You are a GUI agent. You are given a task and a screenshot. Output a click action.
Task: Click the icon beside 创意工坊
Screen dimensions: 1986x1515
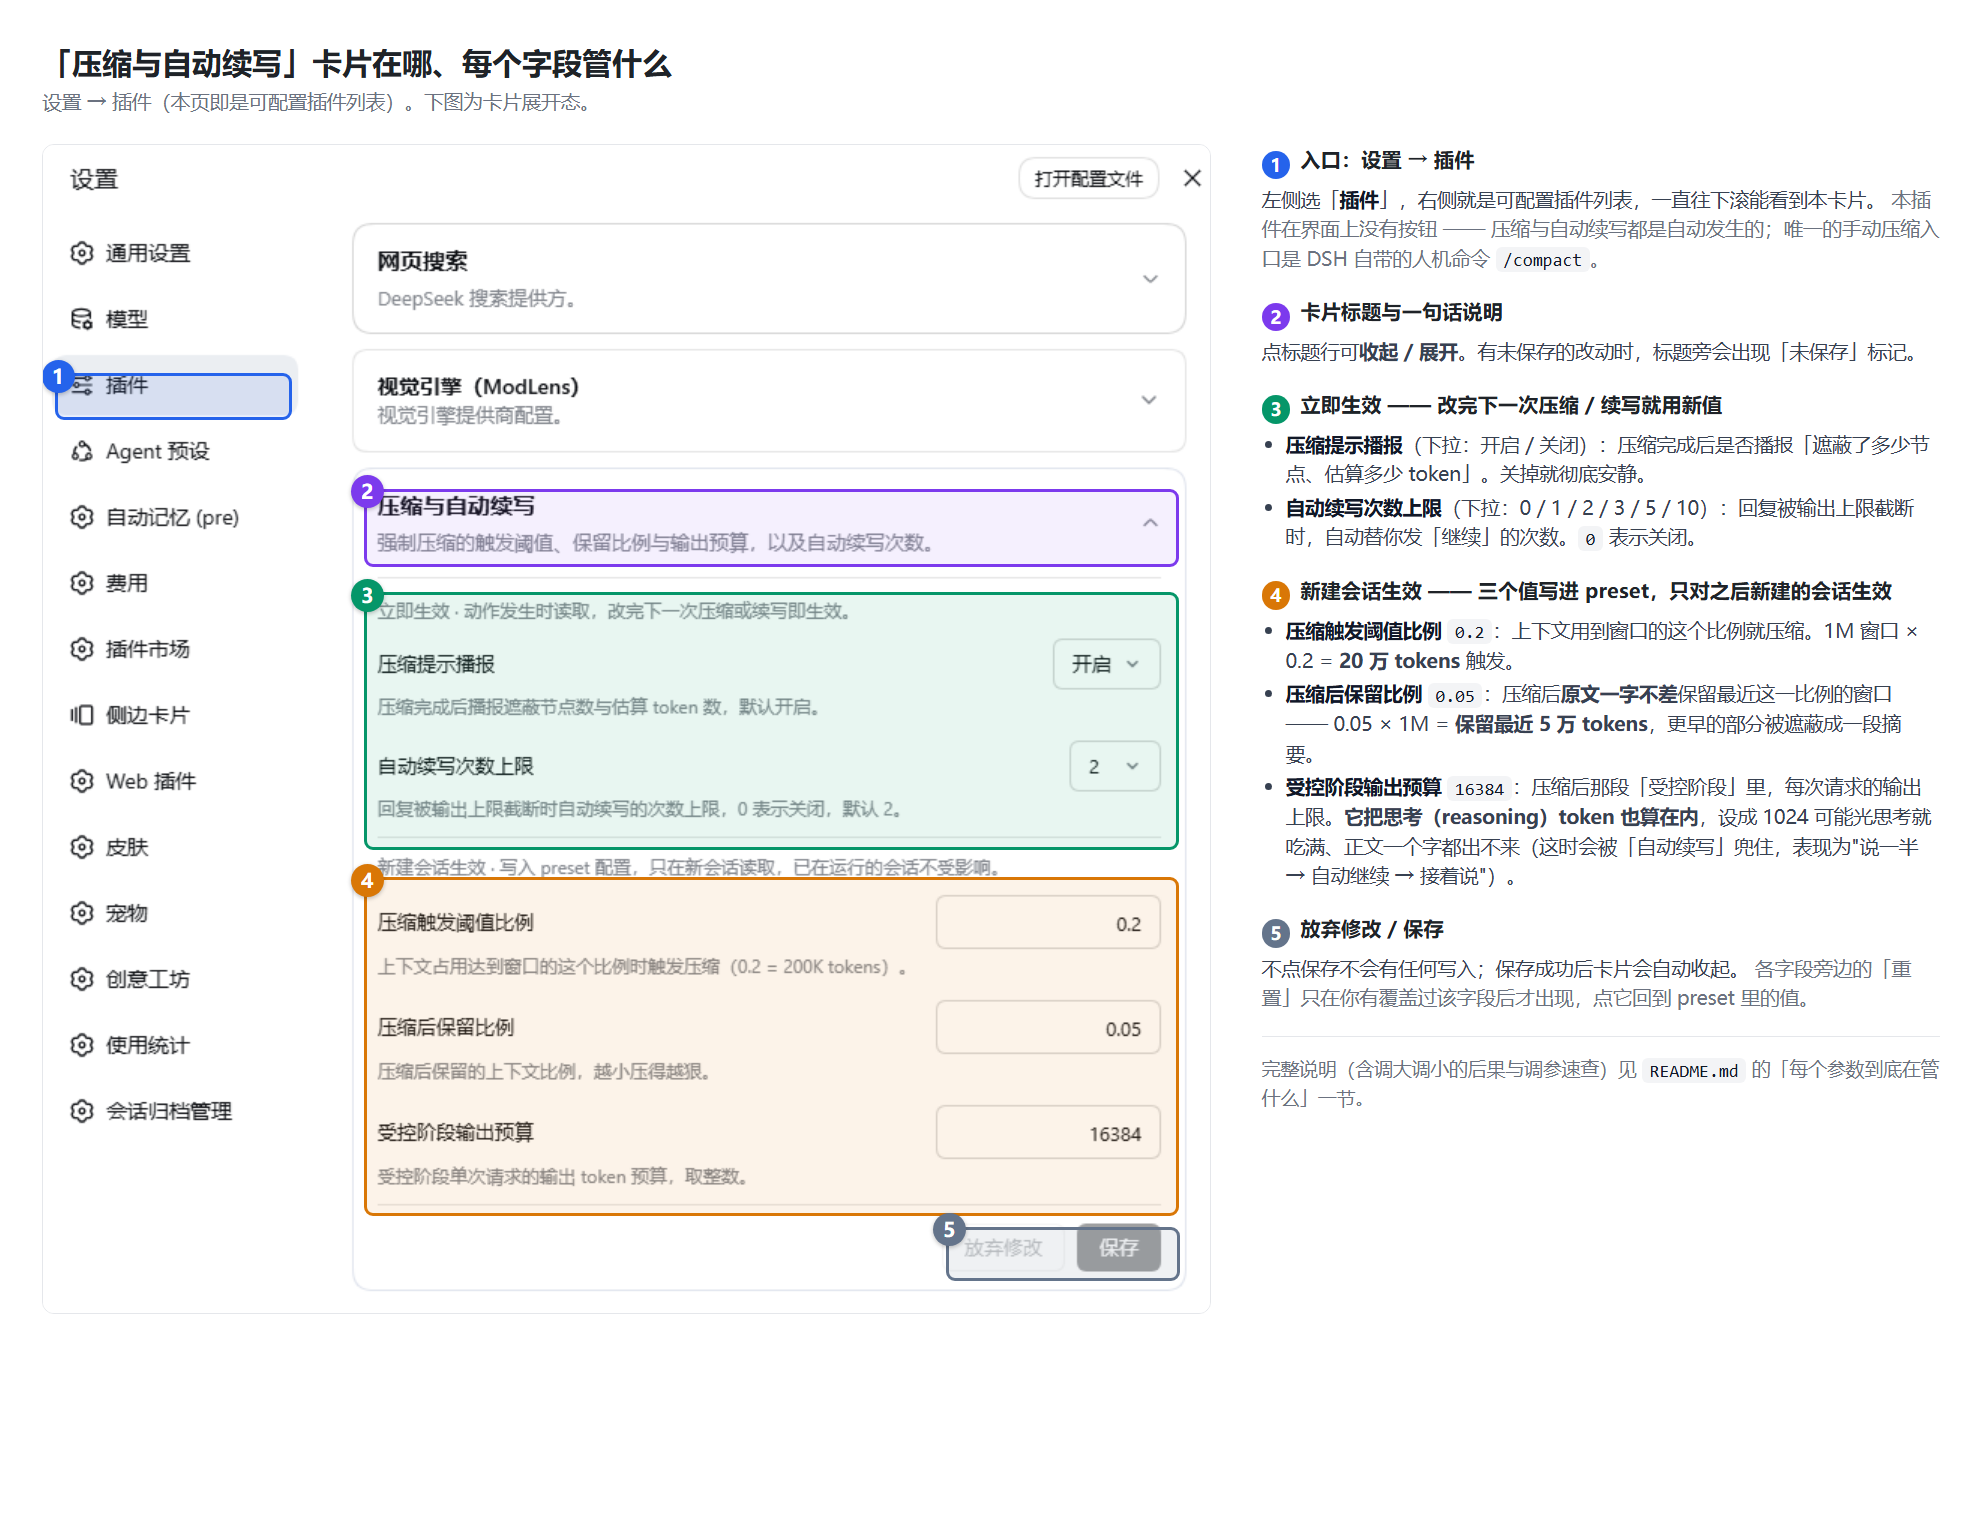point(82,979)
